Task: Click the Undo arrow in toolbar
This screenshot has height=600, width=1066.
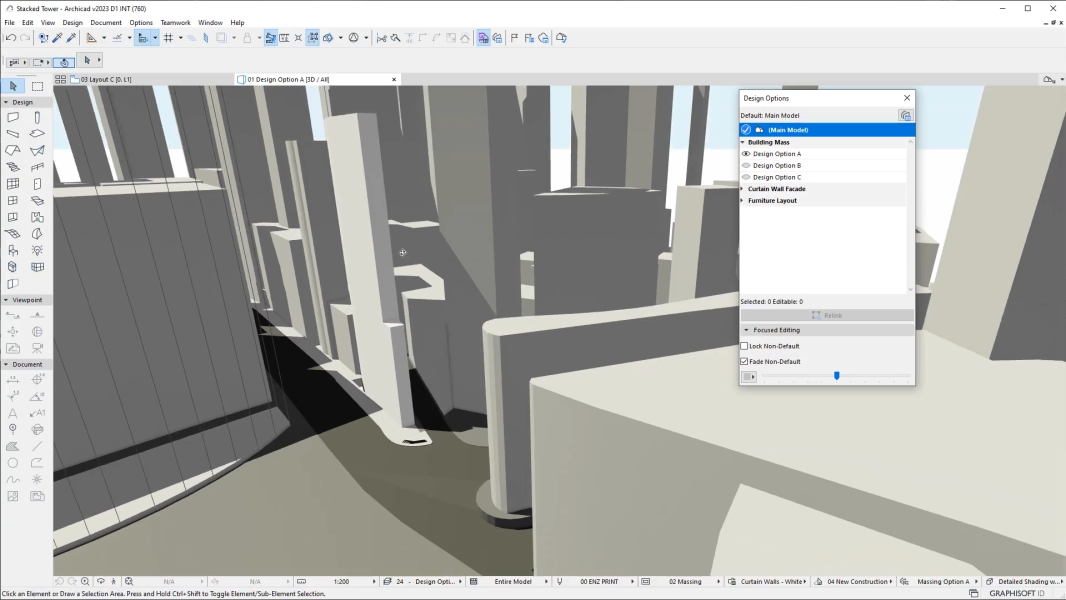Action: [x=11, y=38]
